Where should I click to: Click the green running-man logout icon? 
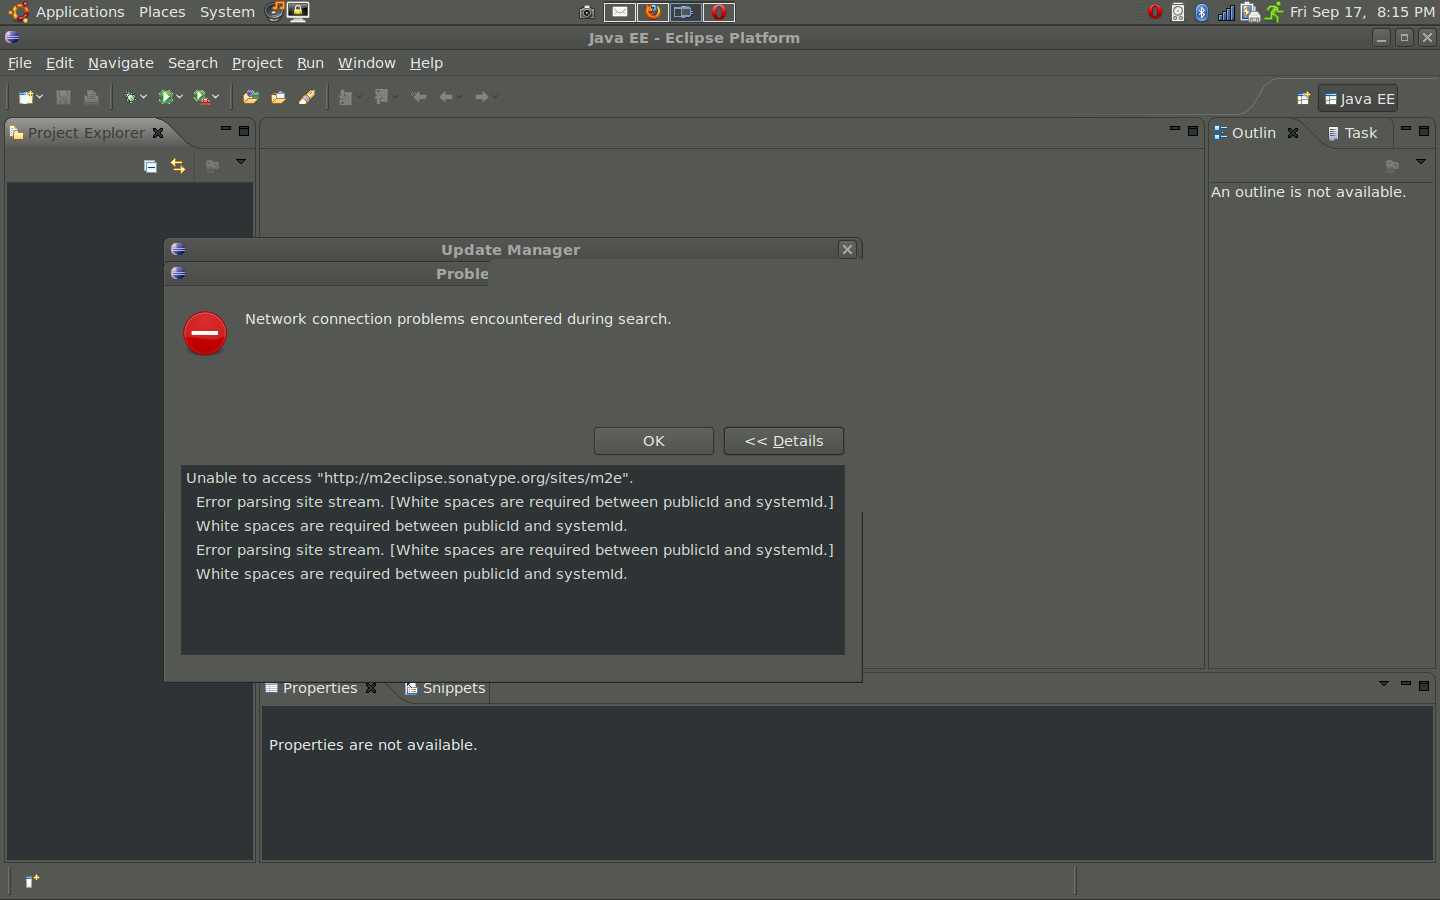[1273, 12]
